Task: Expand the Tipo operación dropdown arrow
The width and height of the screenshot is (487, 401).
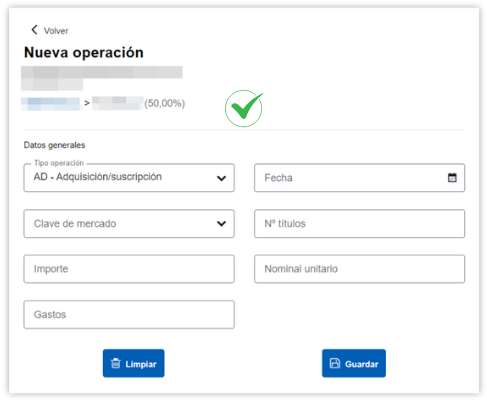Action: click(221, 178)
